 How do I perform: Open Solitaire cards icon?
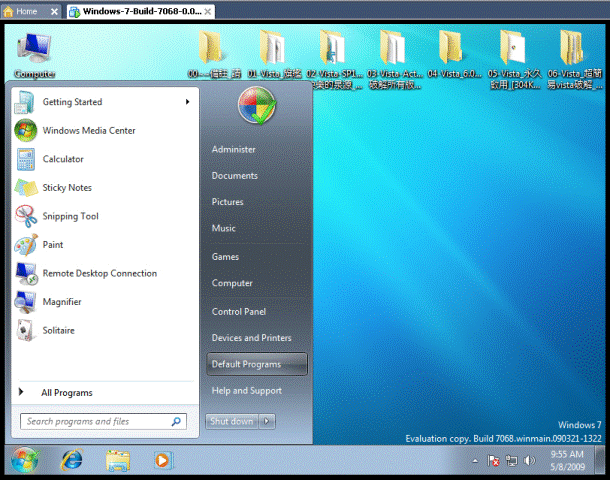point(26,330)
